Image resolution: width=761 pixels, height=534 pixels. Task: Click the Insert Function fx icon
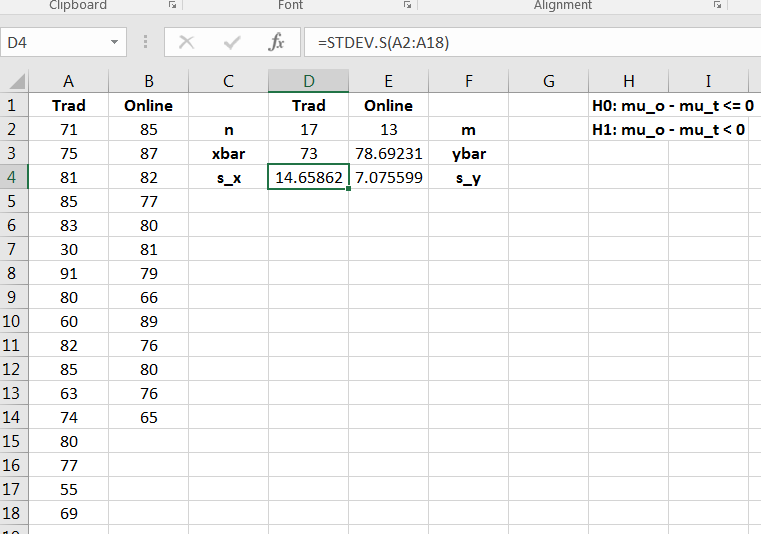(x=277, y=43)
